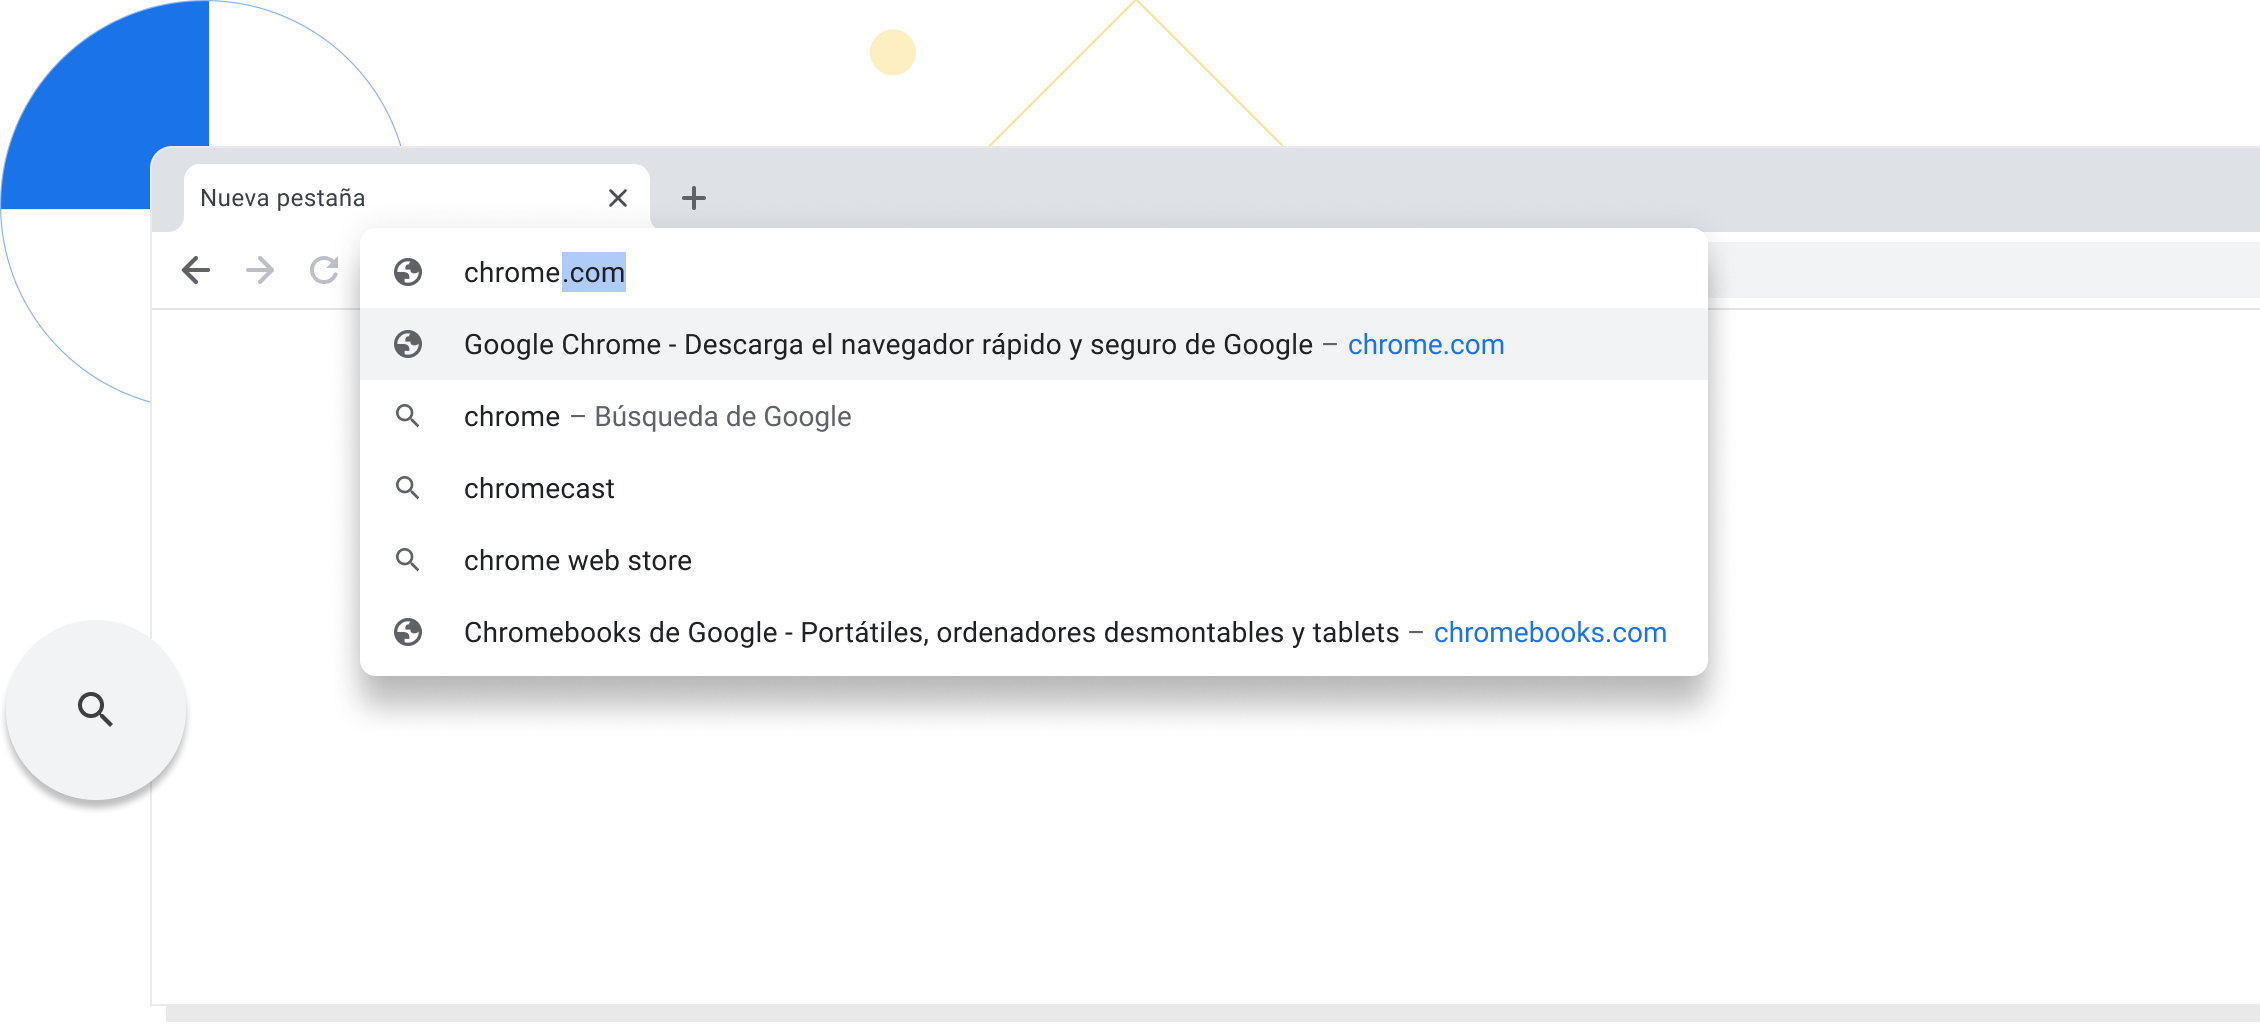Select the Nueva pestaña tab
This screenshot has height=1026, width=2260.
click(x=380, y=198)
